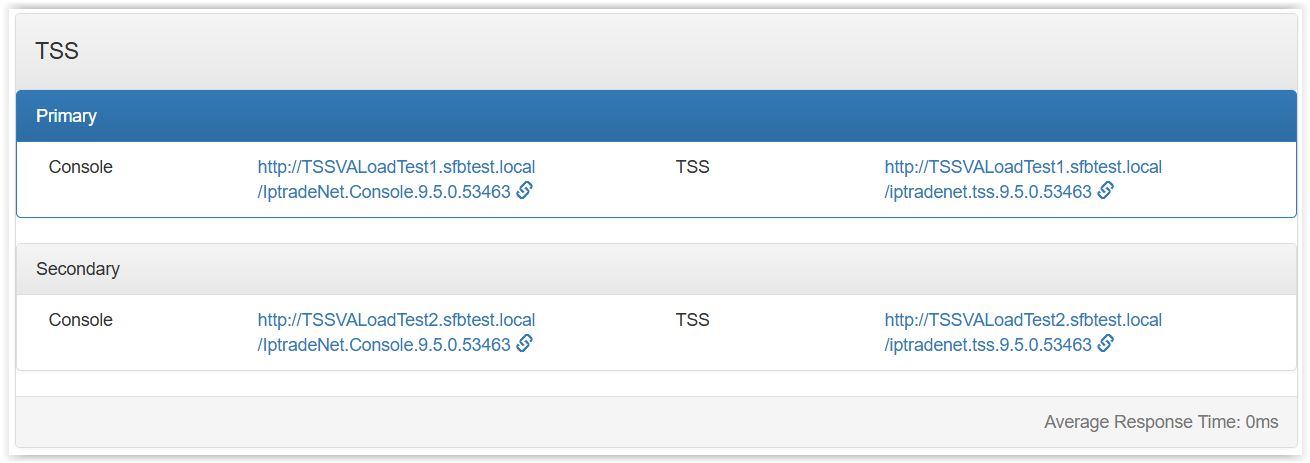Click the Console label in Primary panel
The height and width of the screenshot is (463, 1310).
pos(80,167)
